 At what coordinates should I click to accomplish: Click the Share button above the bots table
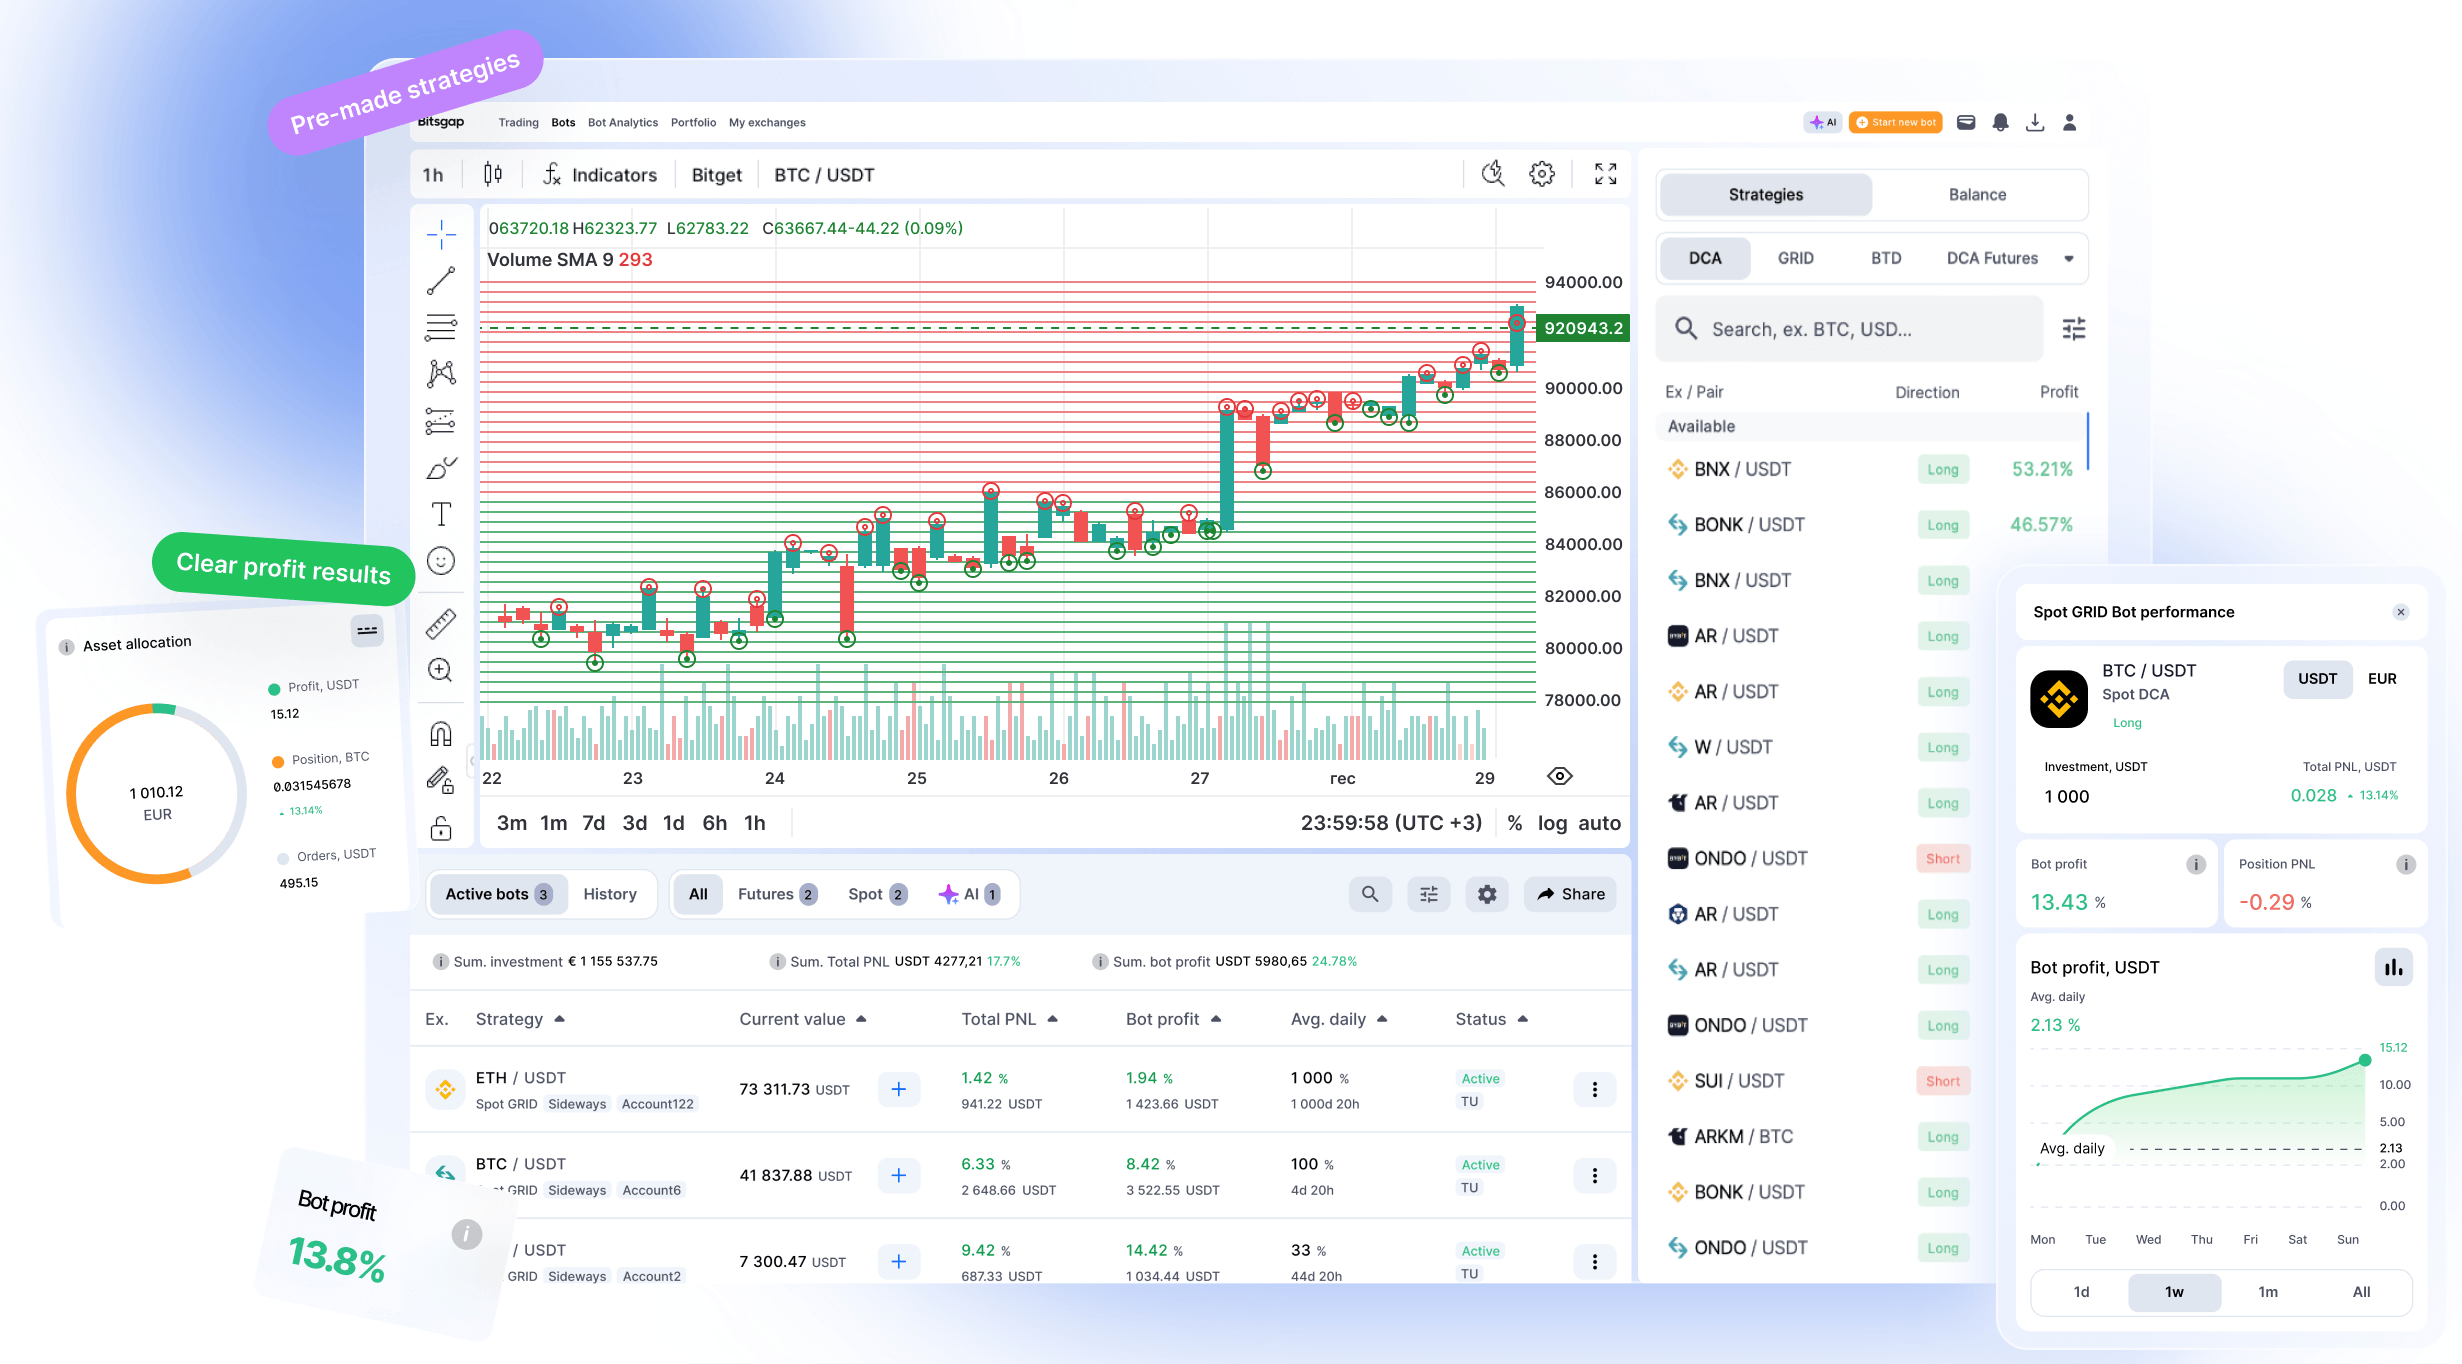(1569, 894)
